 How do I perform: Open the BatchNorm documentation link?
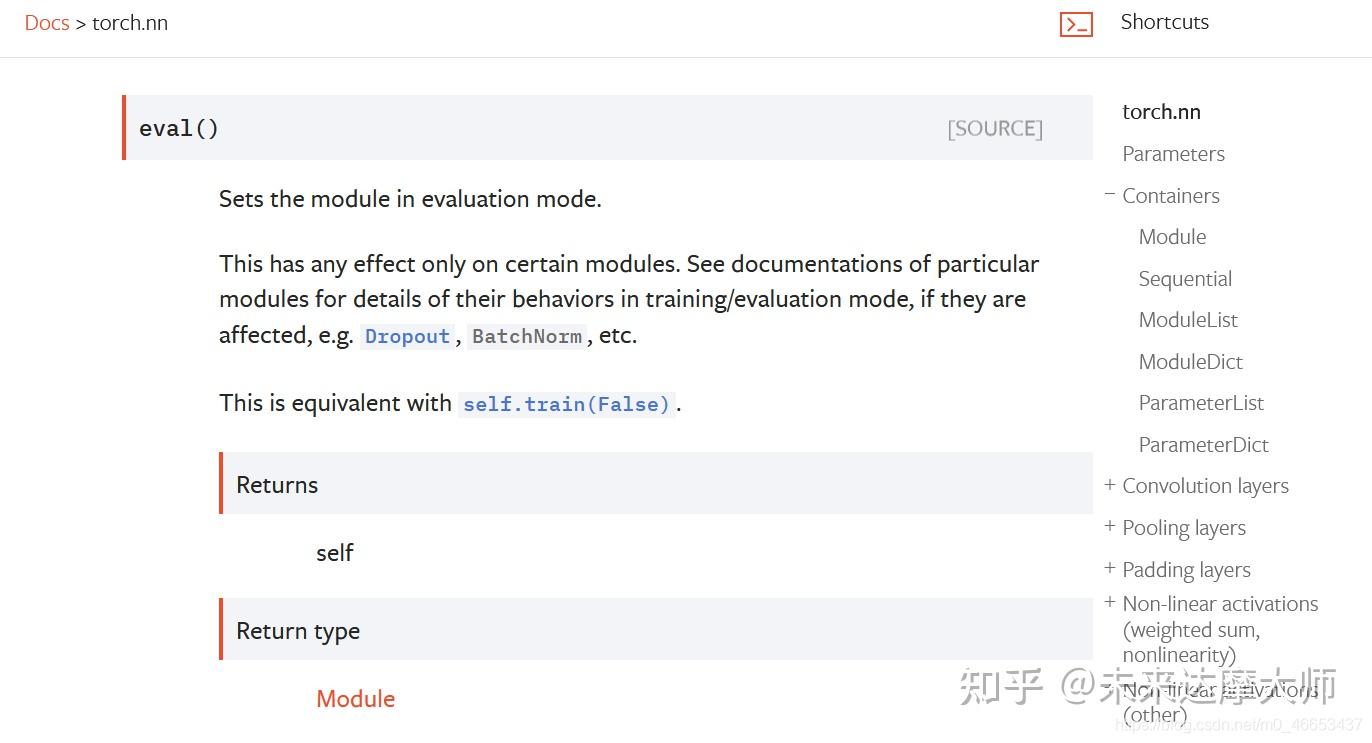(x=525, y=336)
